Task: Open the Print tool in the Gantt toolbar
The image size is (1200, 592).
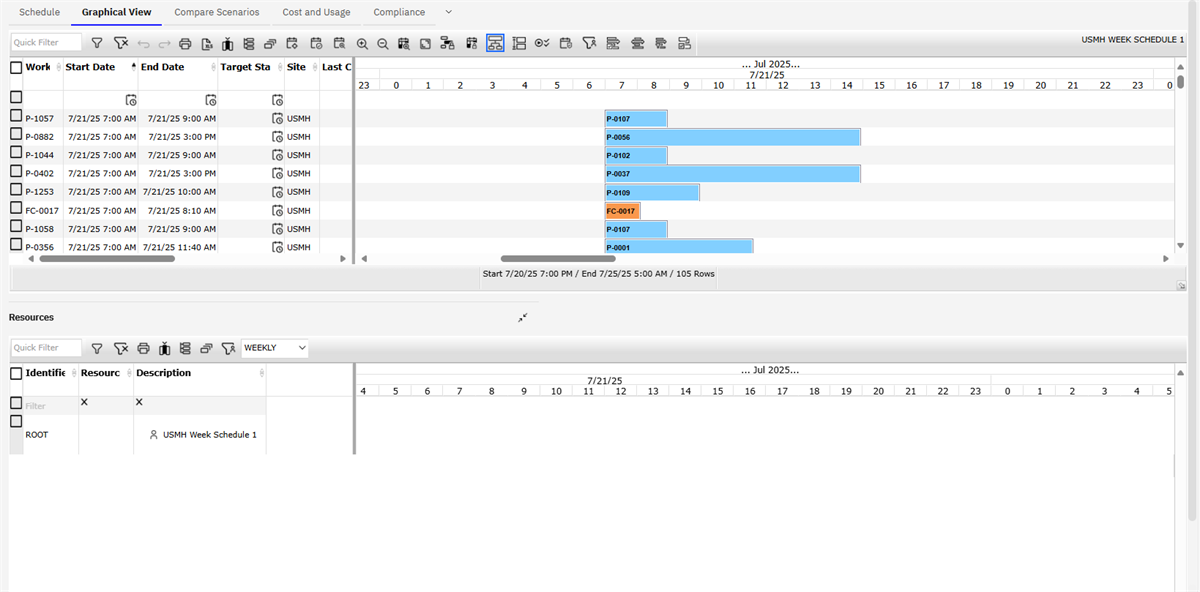Action: 186,43
